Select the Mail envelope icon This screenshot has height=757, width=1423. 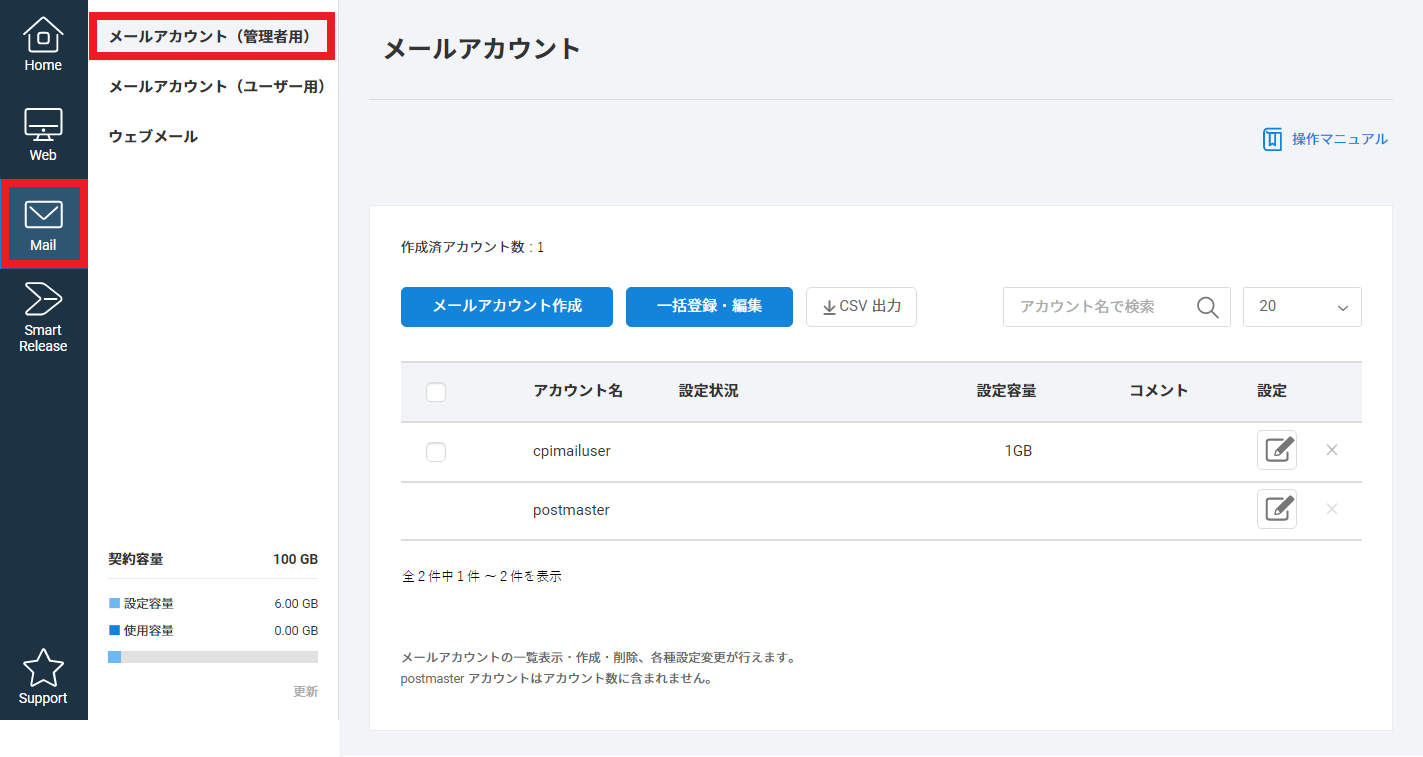(43, 224)
